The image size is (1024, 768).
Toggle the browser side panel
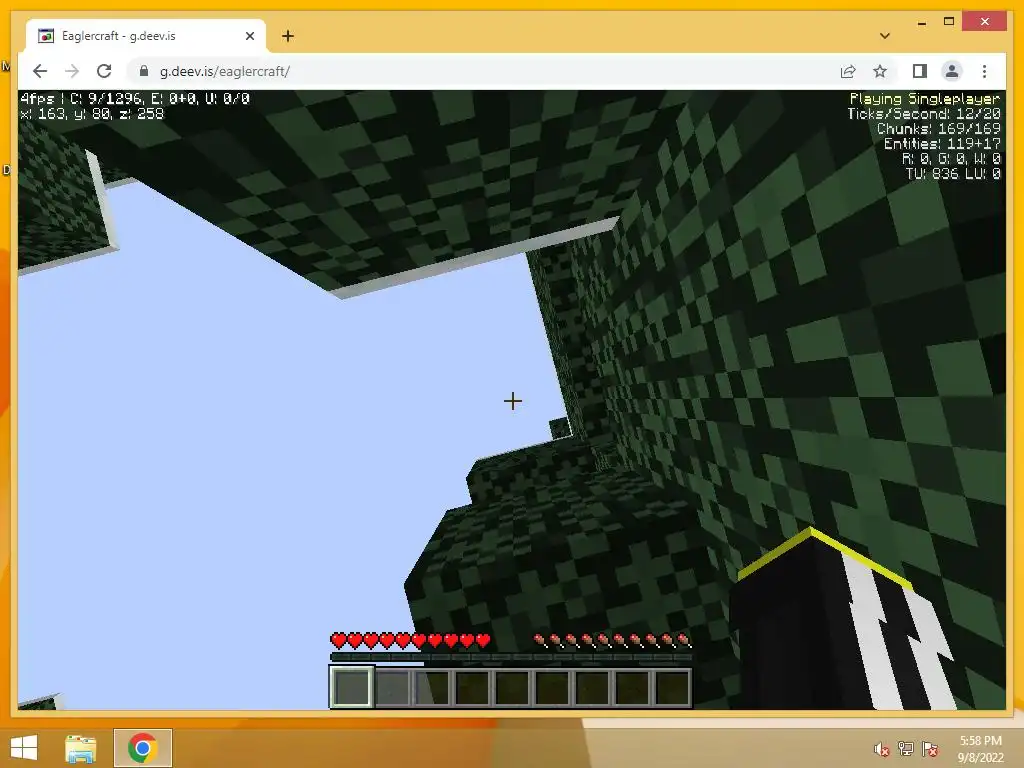(x=920, y=71)
